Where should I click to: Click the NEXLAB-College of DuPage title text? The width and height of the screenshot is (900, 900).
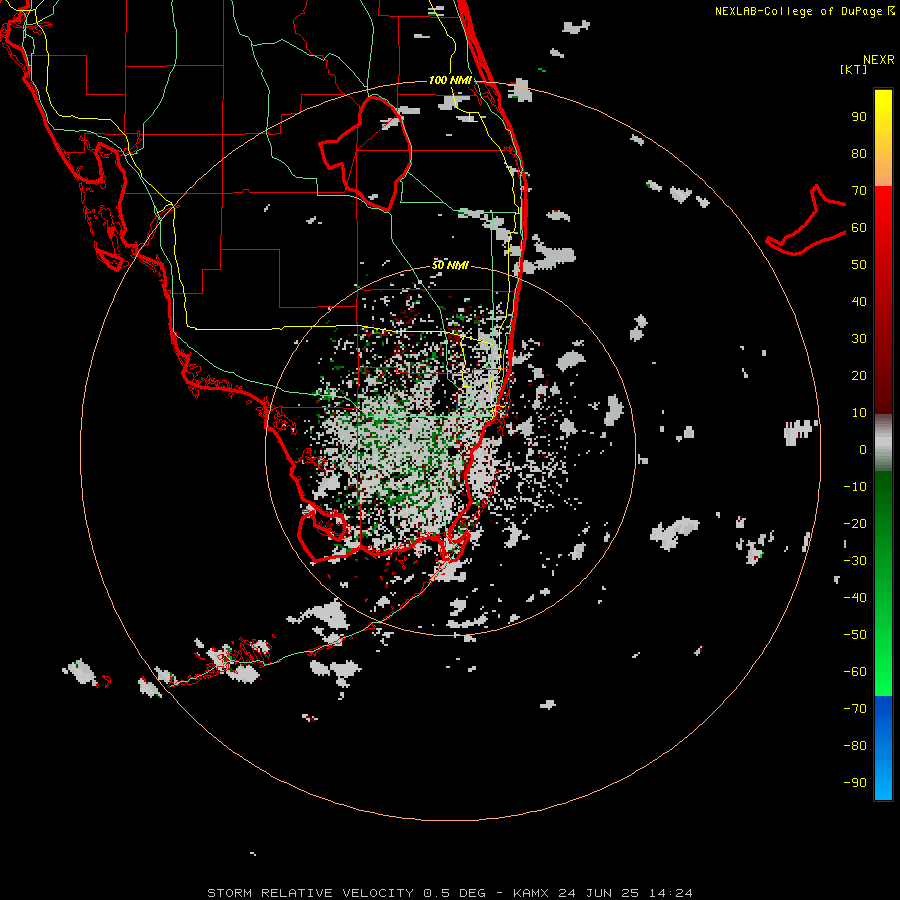[798, 11]
